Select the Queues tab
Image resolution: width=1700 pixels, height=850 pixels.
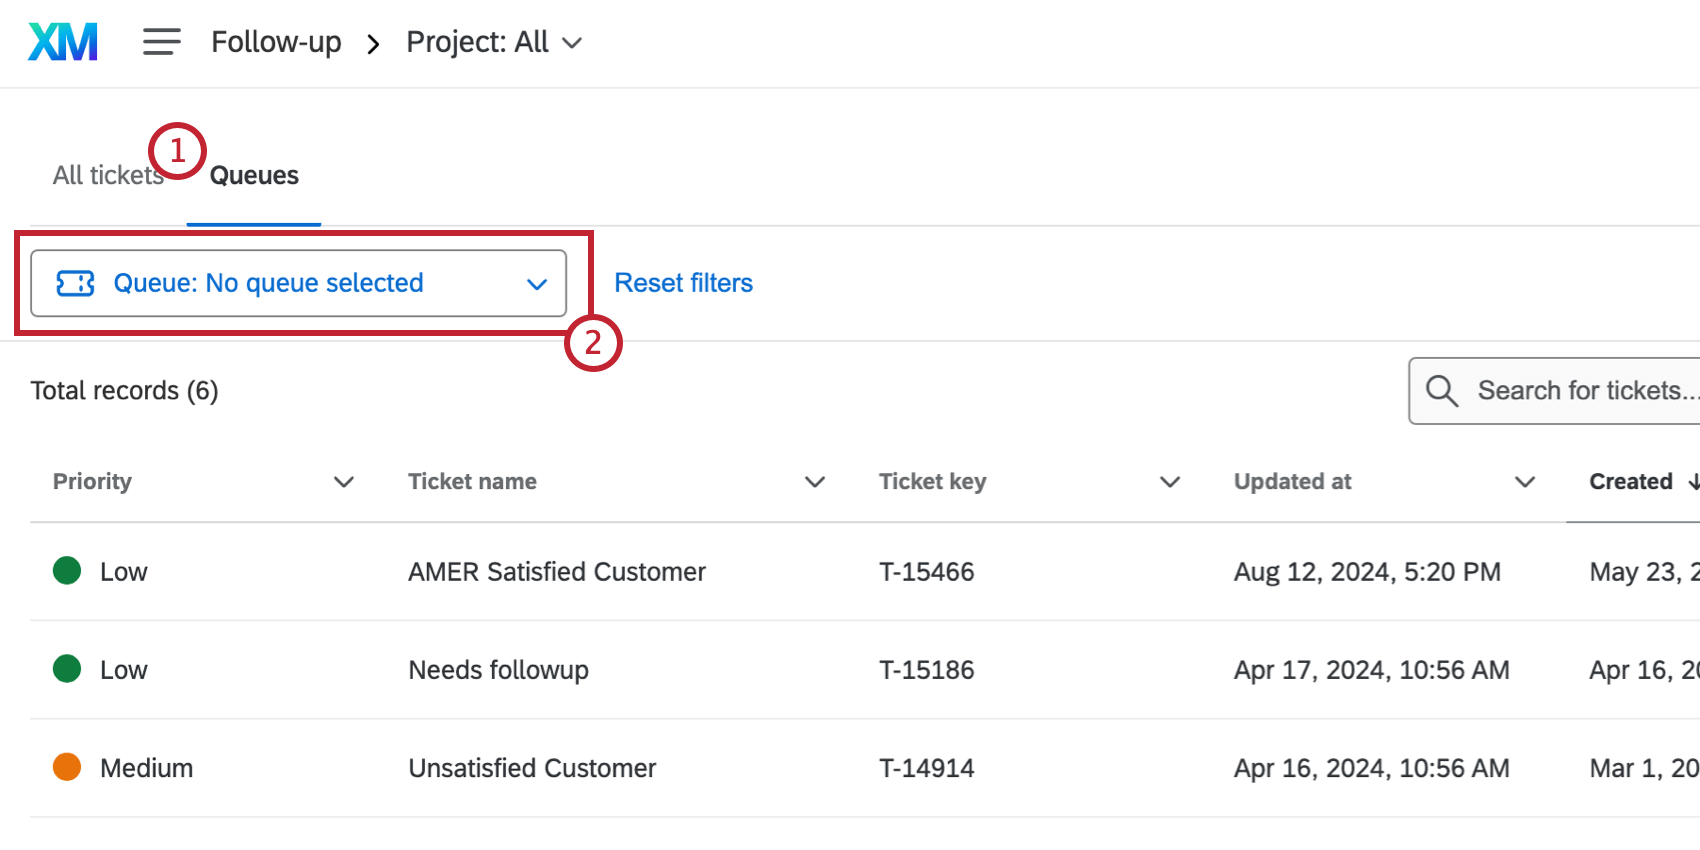254,176
